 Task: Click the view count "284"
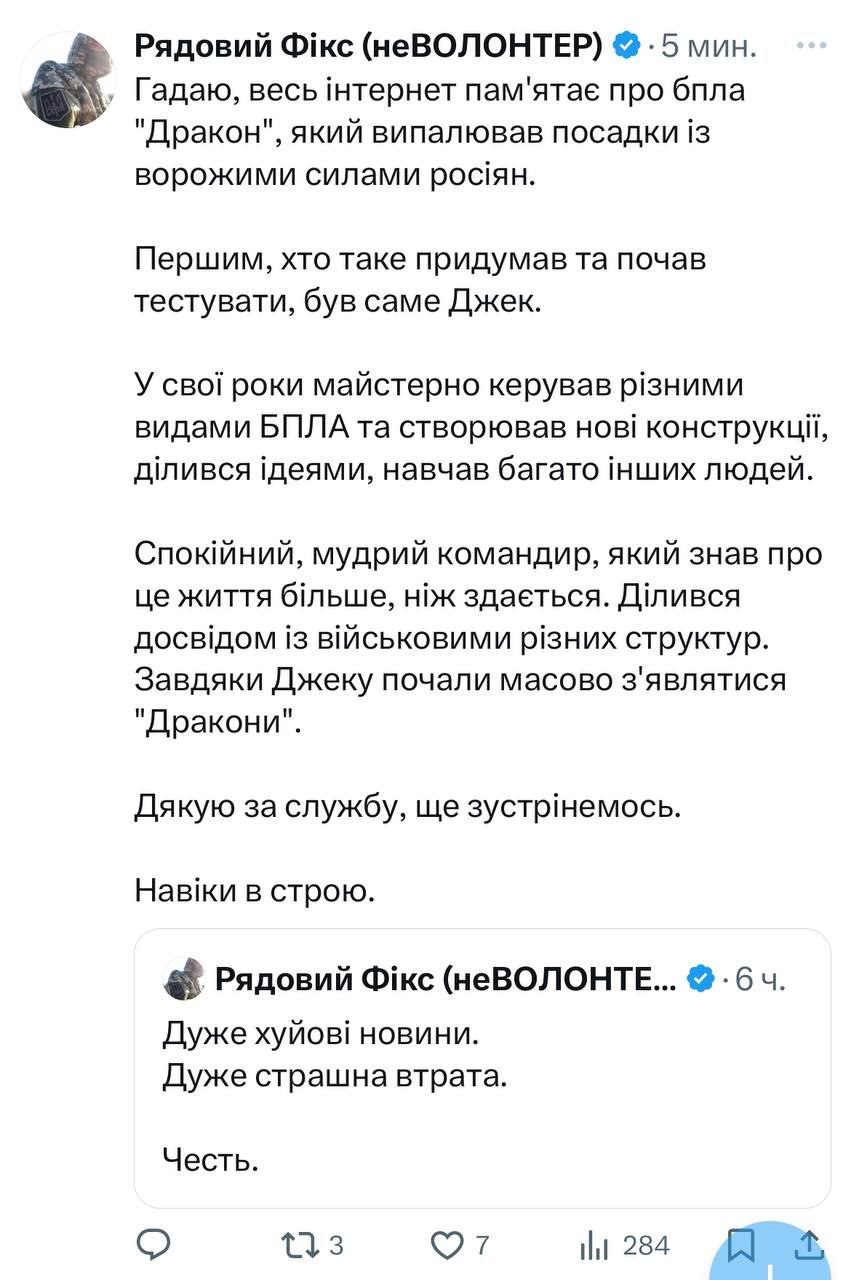[646, 1246]
